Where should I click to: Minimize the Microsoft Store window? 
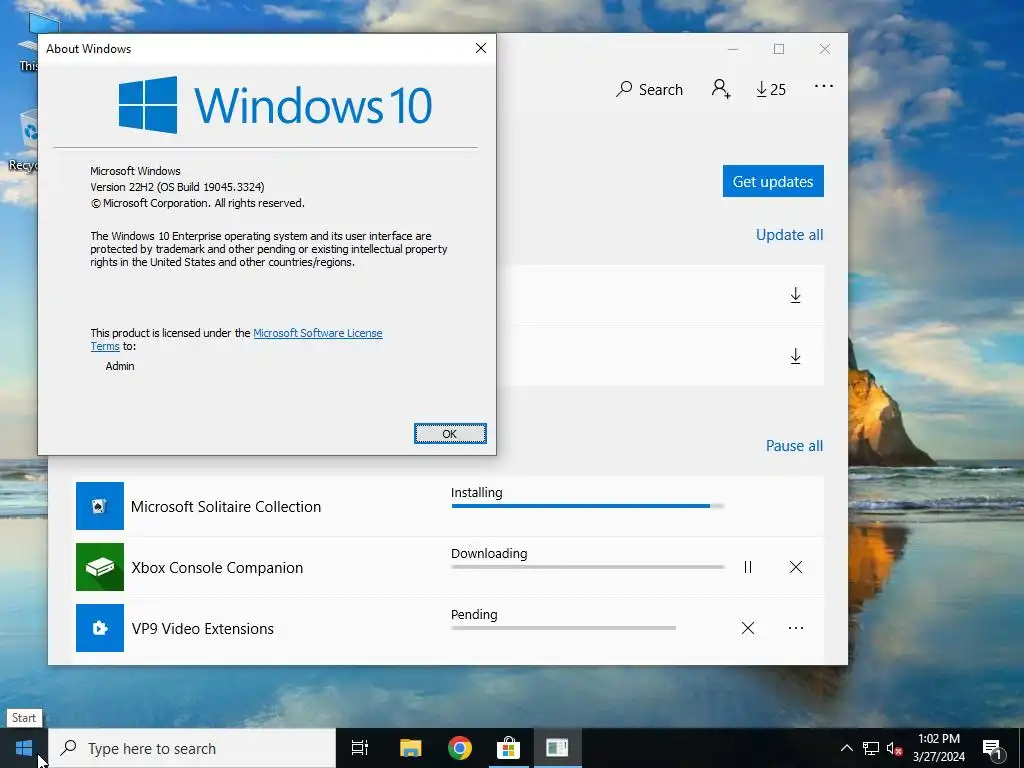click(733, 49)
